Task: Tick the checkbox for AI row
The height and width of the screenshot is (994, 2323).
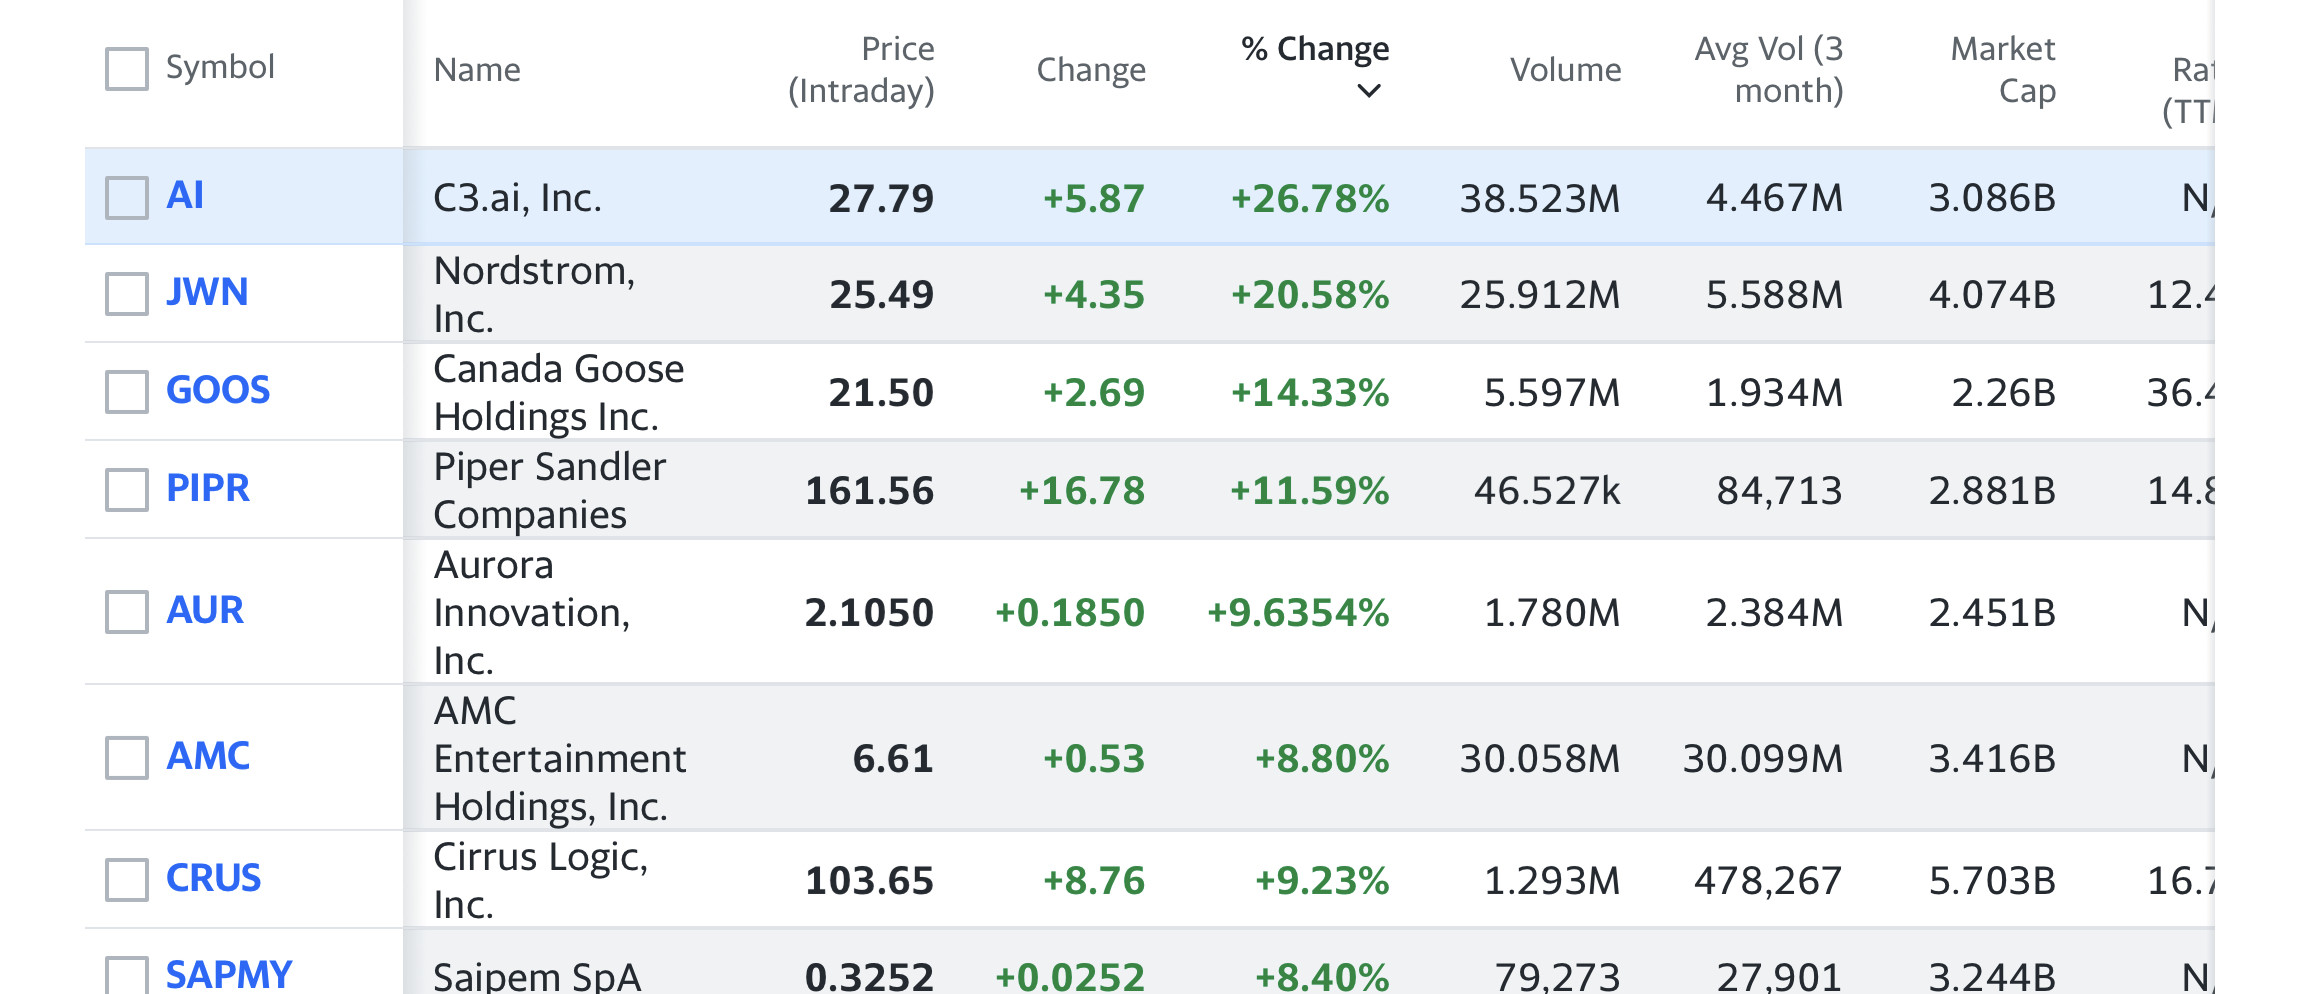Action: 127,197
